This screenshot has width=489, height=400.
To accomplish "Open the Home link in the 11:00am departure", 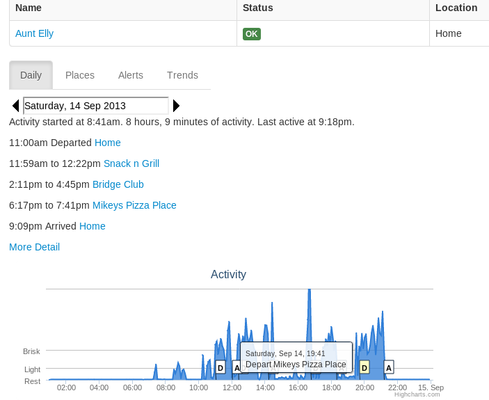I will tap(107, 143).
